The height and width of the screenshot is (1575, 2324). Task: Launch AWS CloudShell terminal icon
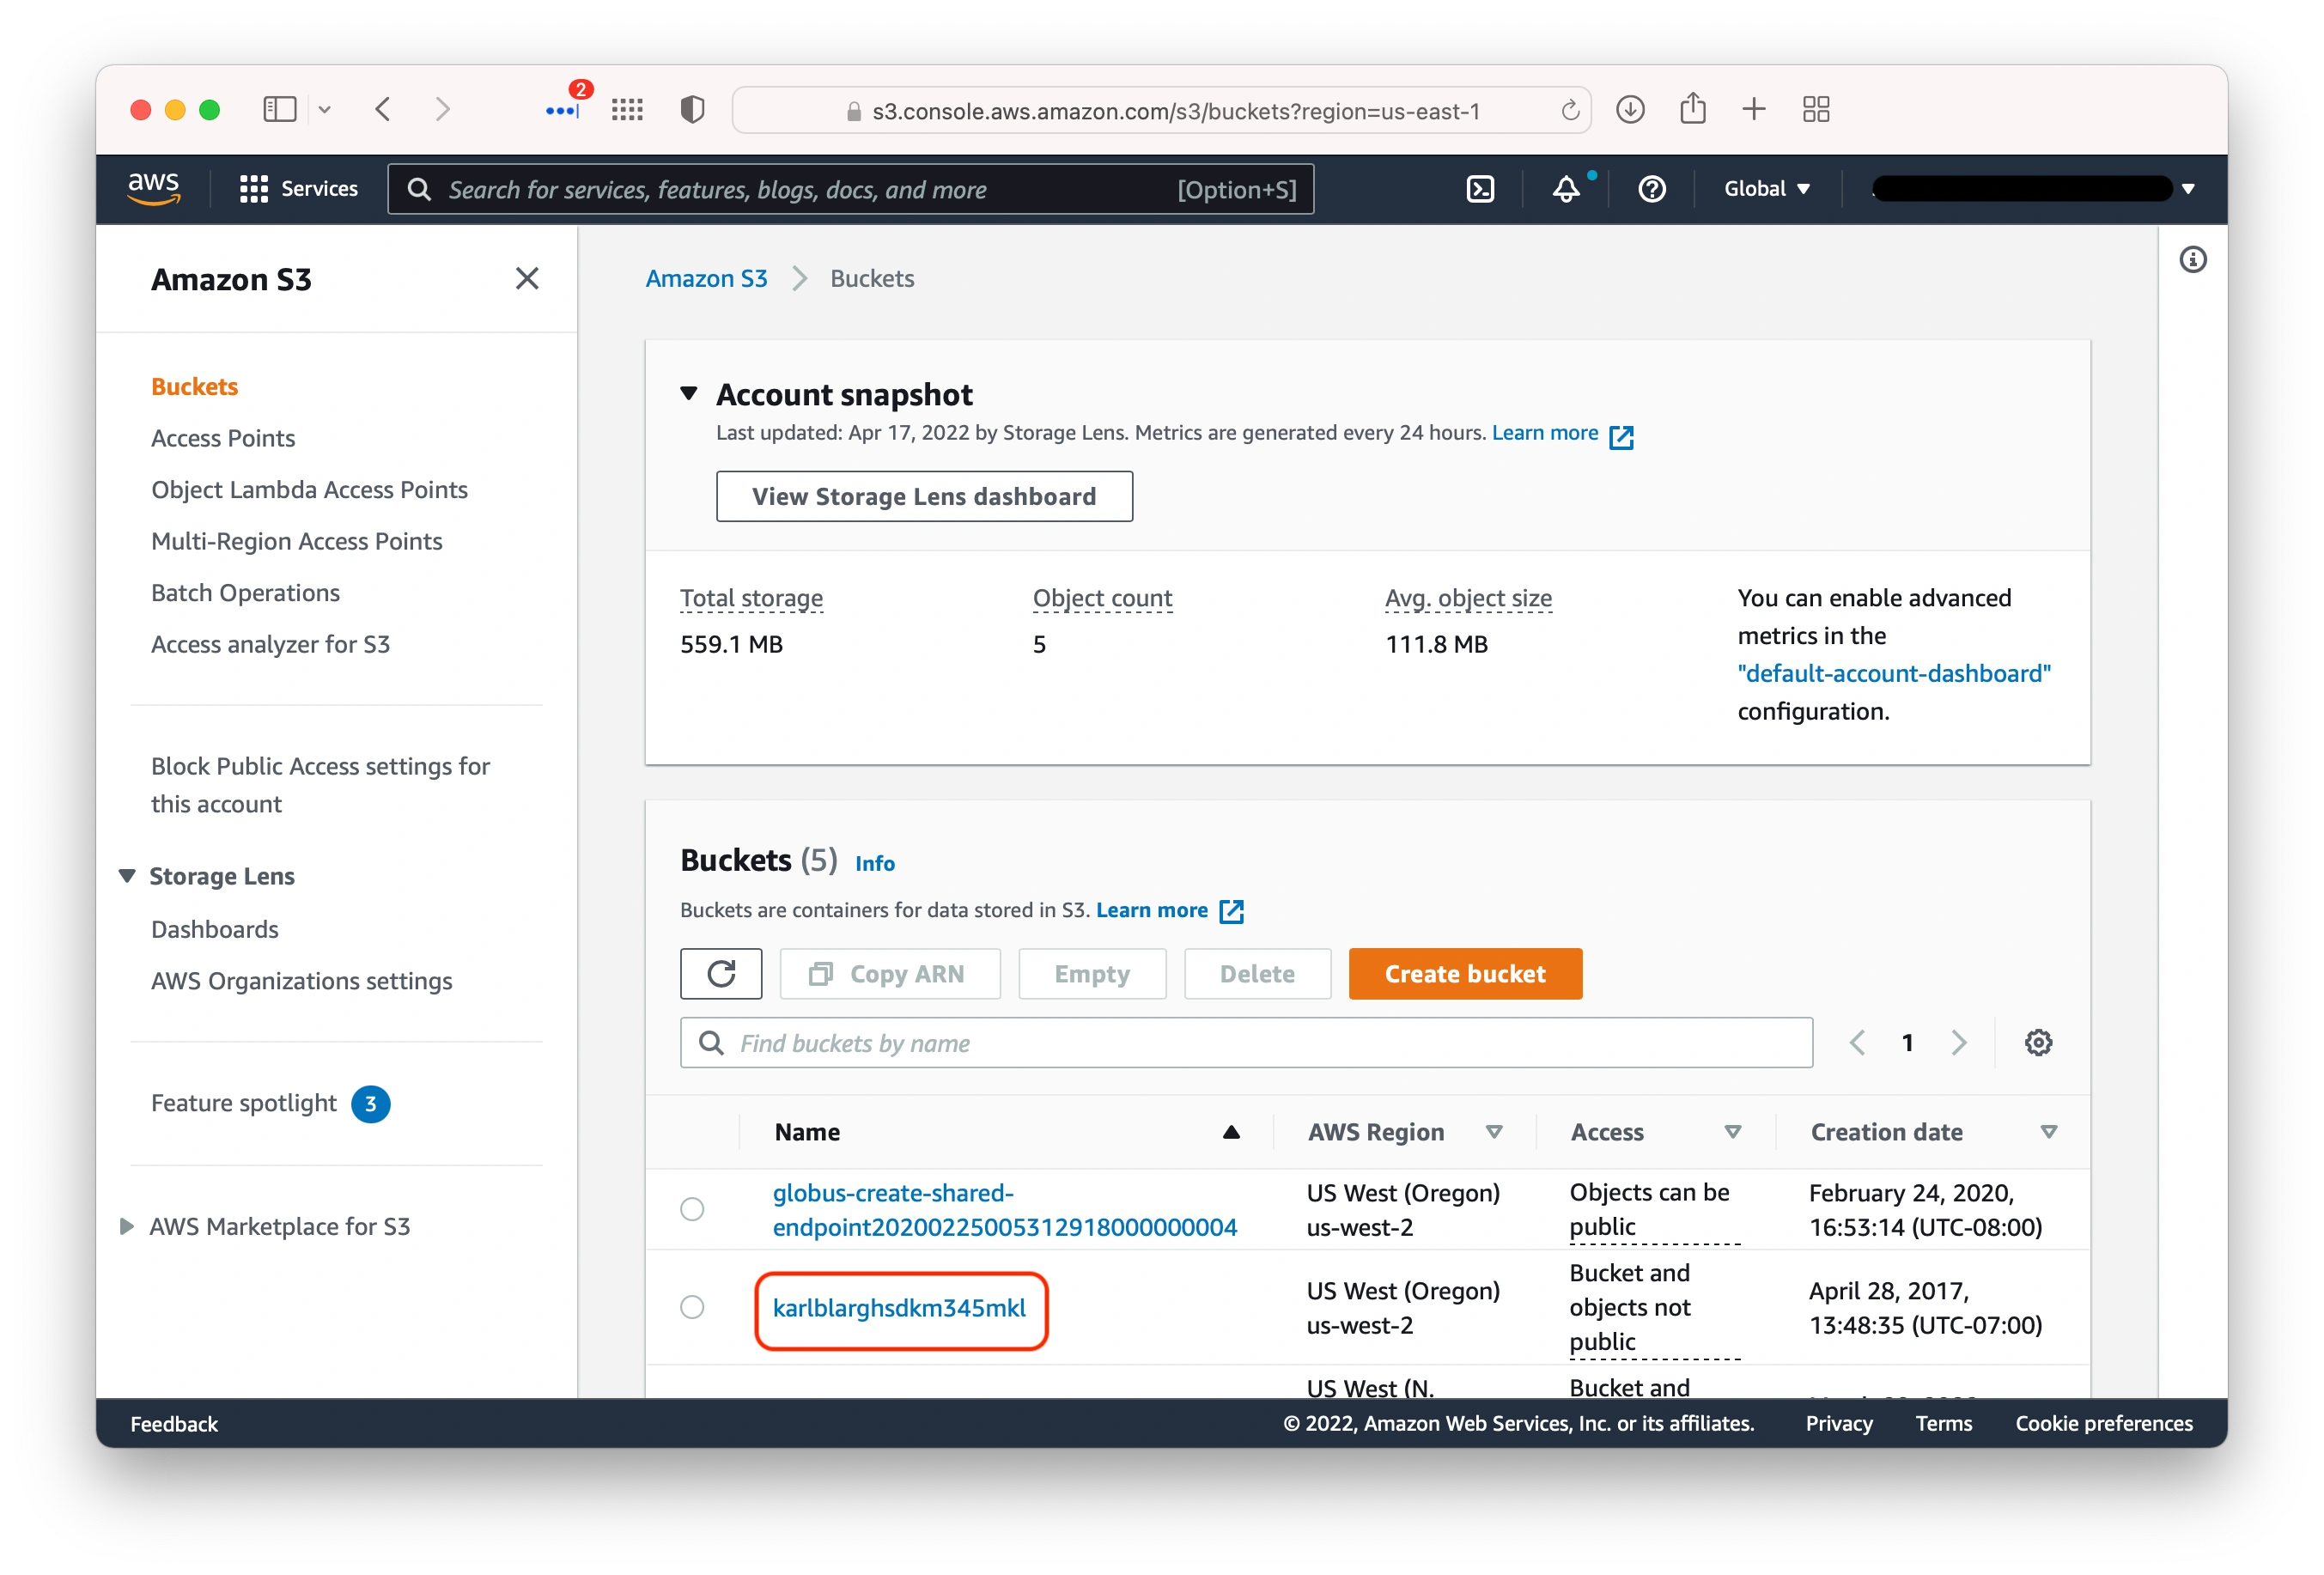[x=1480, y=188]
